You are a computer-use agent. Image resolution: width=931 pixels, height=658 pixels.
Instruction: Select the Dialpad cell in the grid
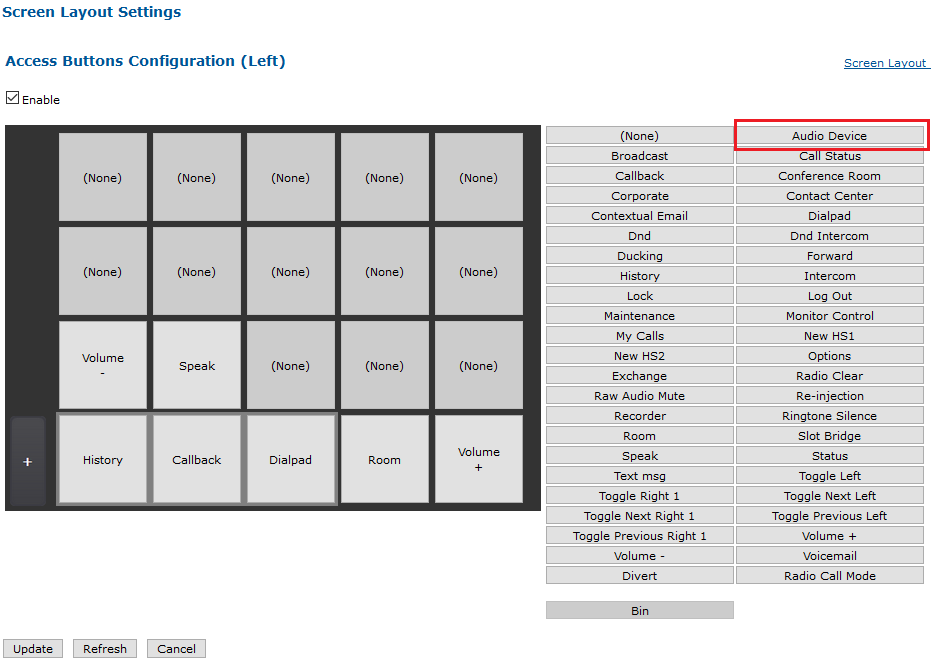pos(290,460)
